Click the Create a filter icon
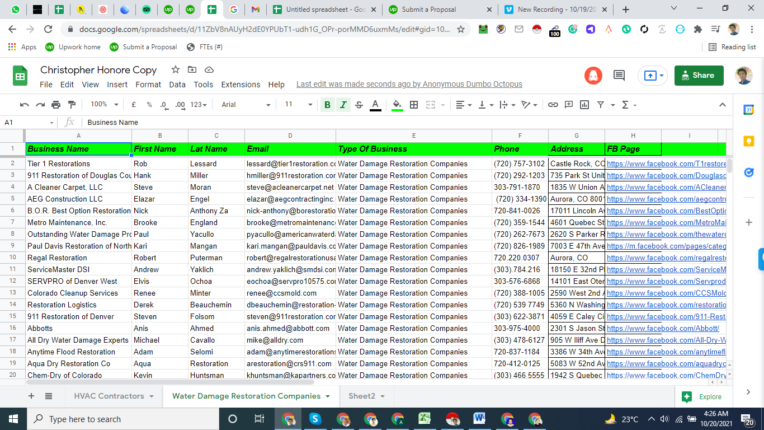The height and width of the screenshot is (430, 764). (601, 105)
